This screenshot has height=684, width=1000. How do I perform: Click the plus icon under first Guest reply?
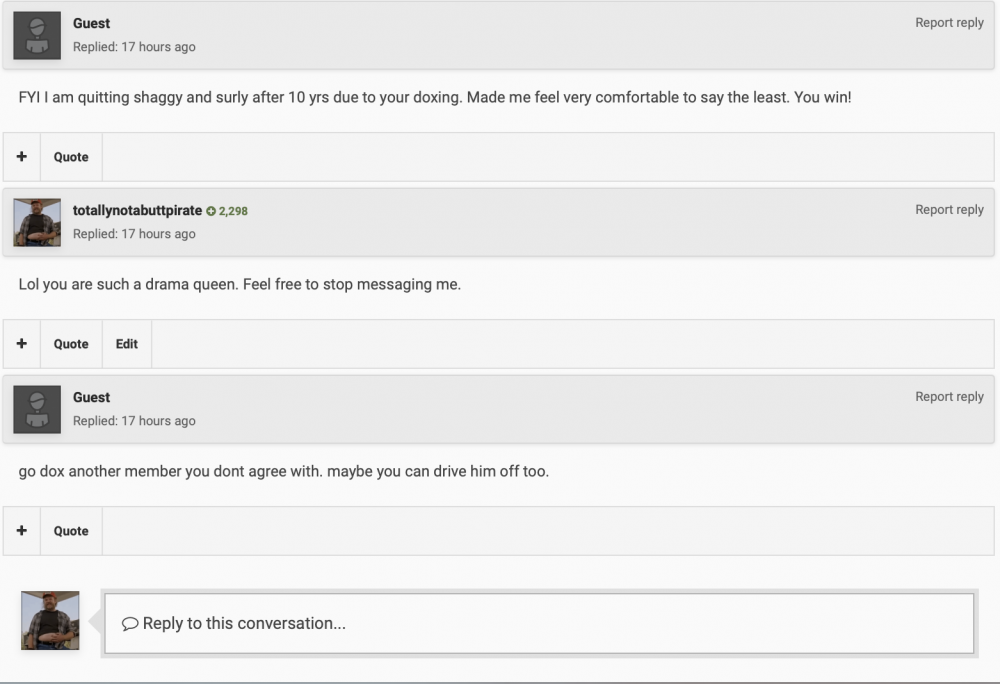coord(22,157)
